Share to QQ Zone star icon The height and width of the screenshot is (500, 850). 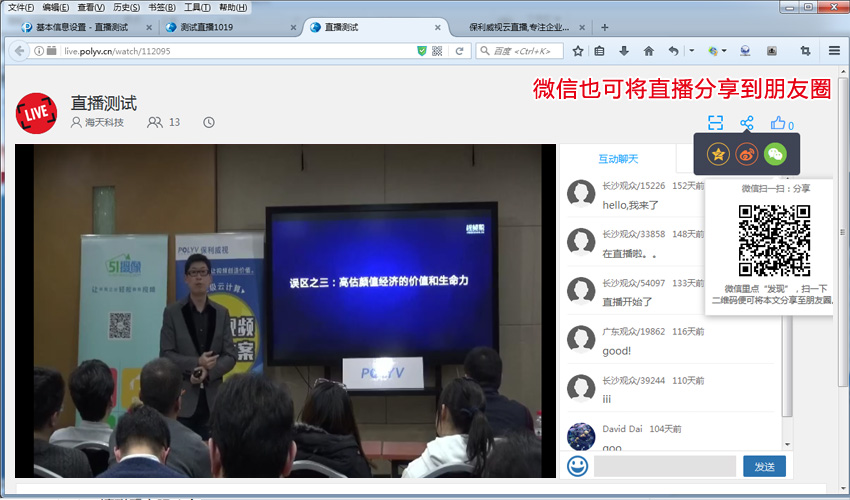(x=718, y=155)
